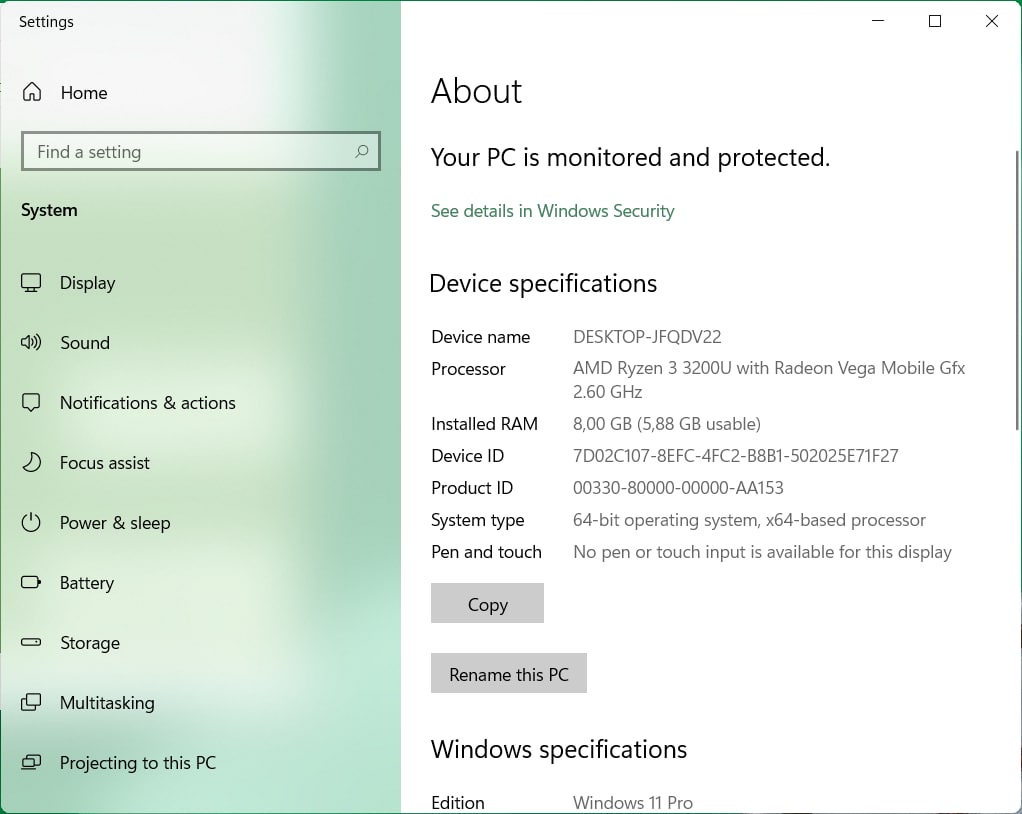This screenshot has height=814, width=1022.
Task: Click the No pen or touch input text
Action: [x=762, y=552]
